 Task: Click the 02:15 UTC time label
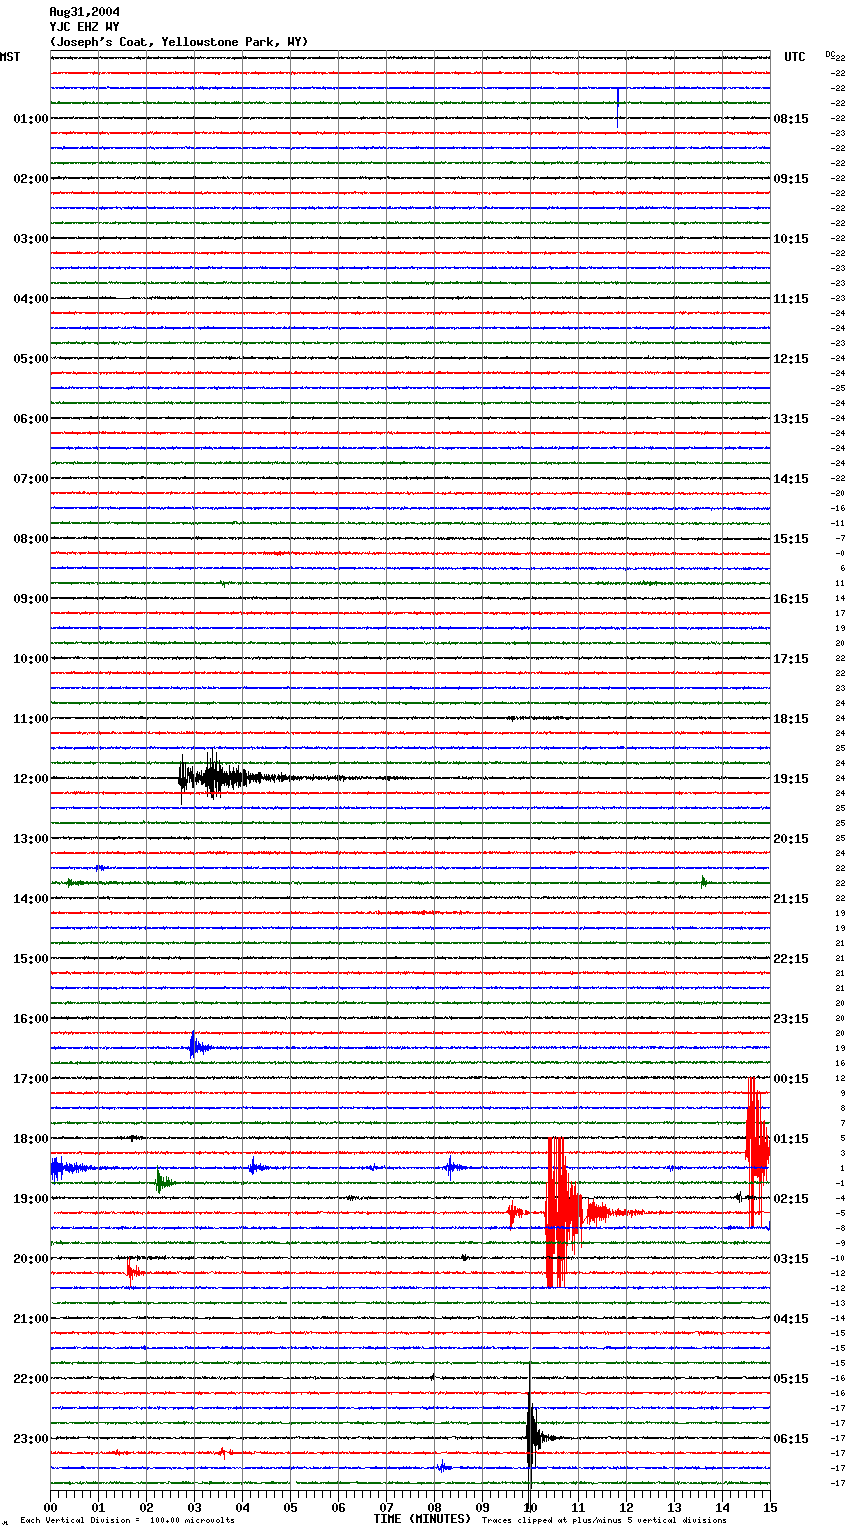click(x=791, y=1198)
